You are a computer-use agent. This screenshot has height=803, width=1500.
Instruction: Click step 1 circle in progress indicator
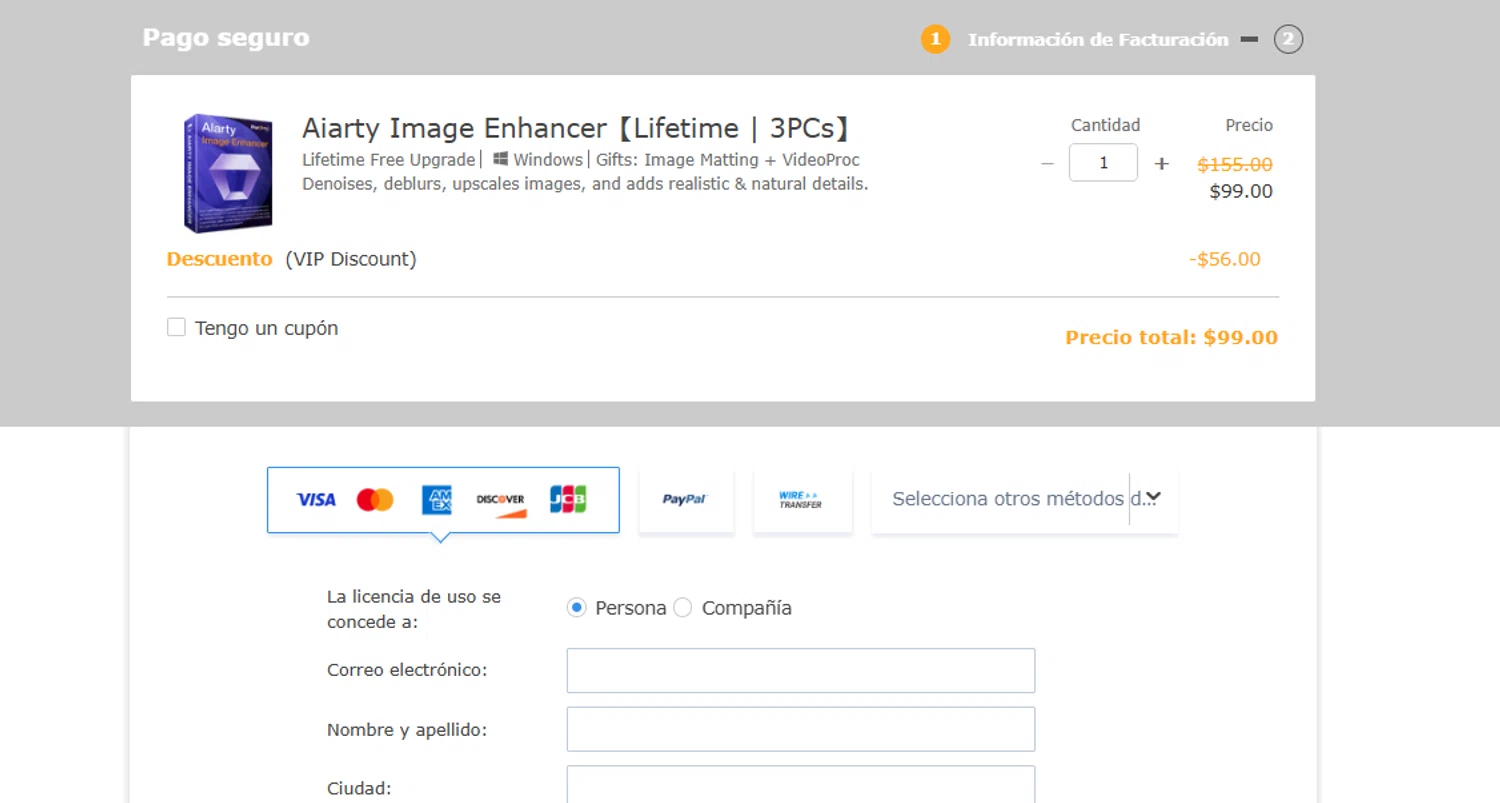pyautogui.click(x=935, y=39)
